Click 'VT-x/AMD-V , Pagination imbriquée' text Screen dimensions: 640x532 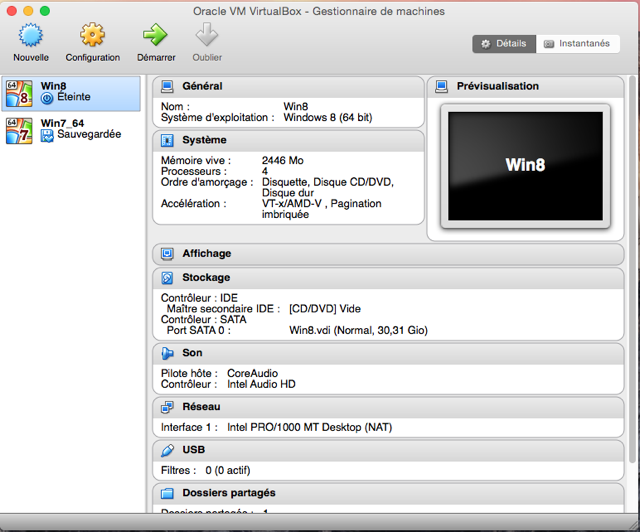[x=322, y=209]
